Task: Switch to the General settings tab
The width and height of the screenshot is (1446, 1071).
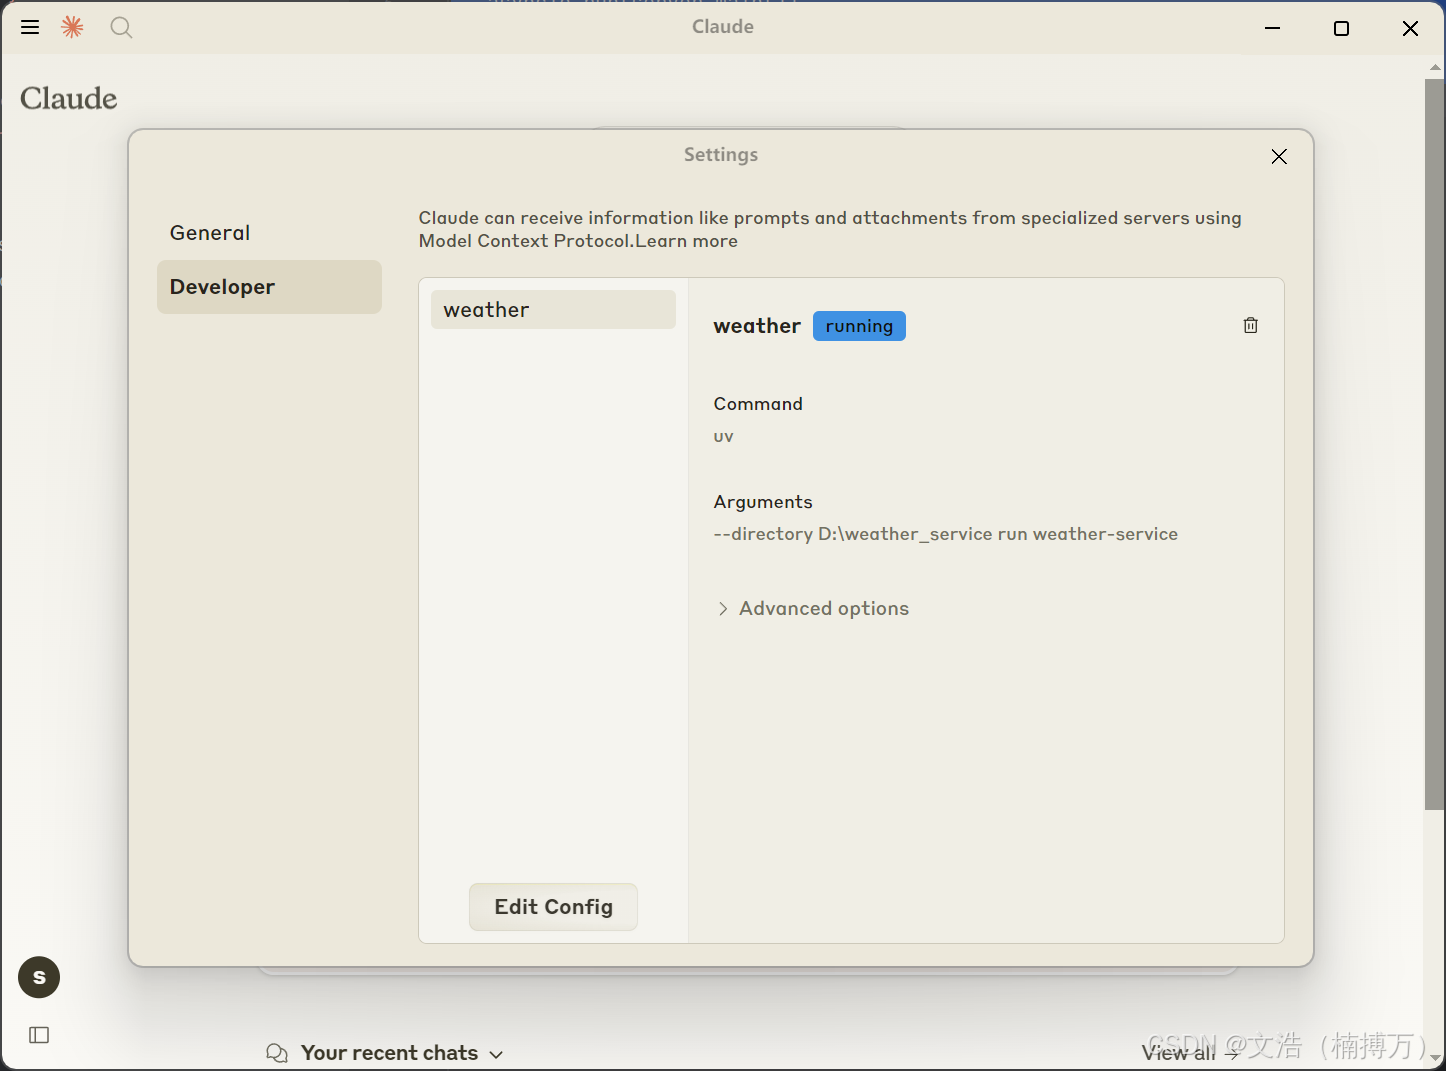Action: tap(269, 233)
